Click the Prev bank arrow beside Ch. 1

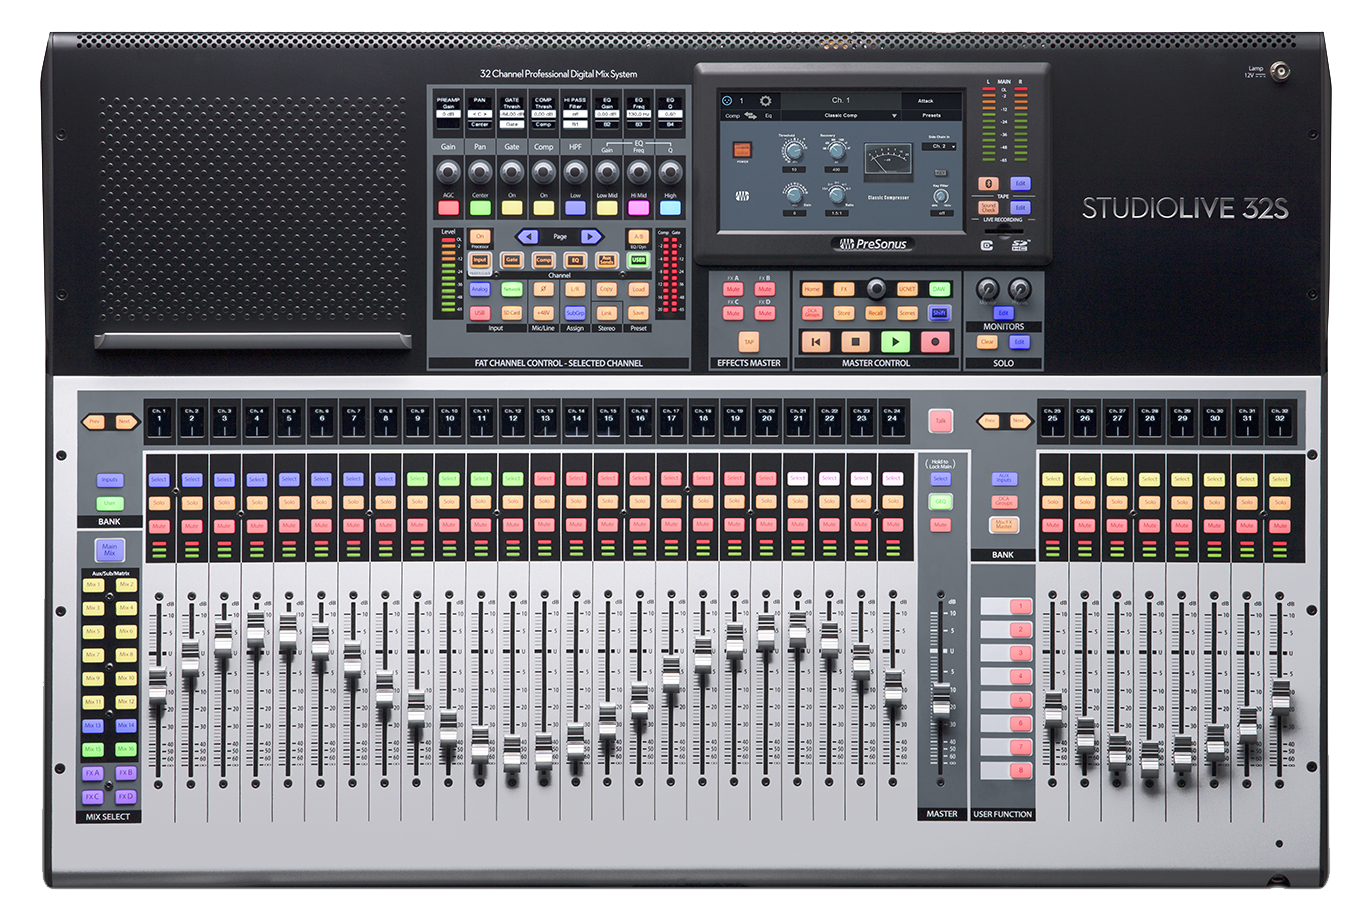point(95,421)
